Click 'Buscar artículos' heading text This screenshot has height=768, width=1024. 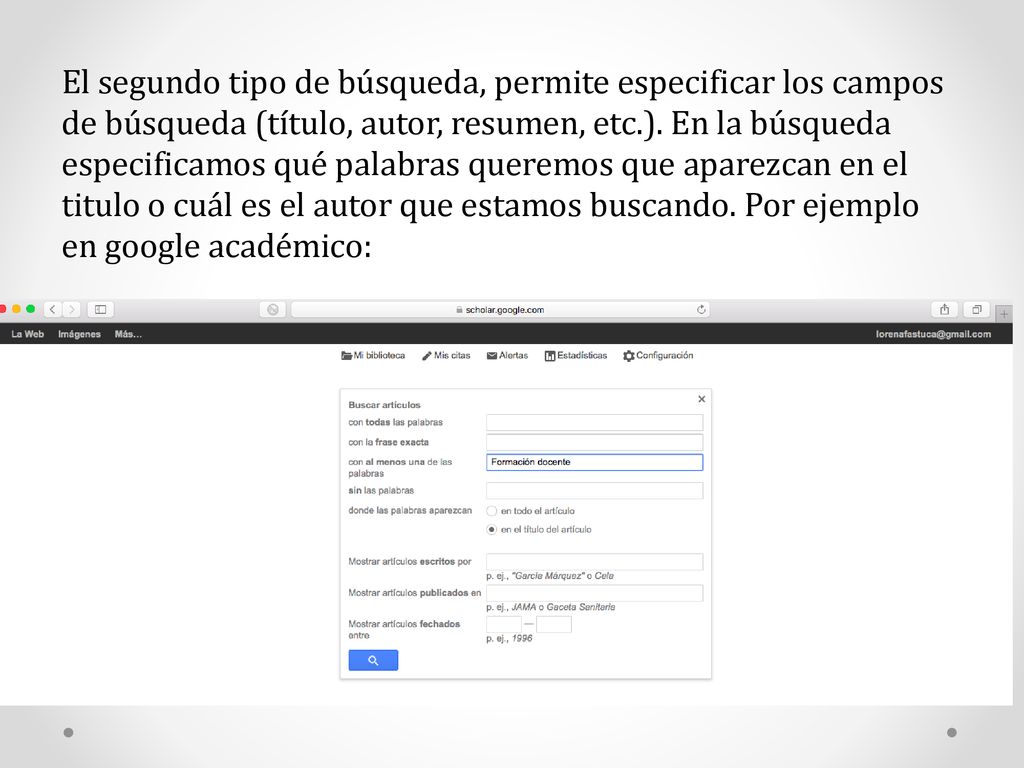click(x=384, y=405)
